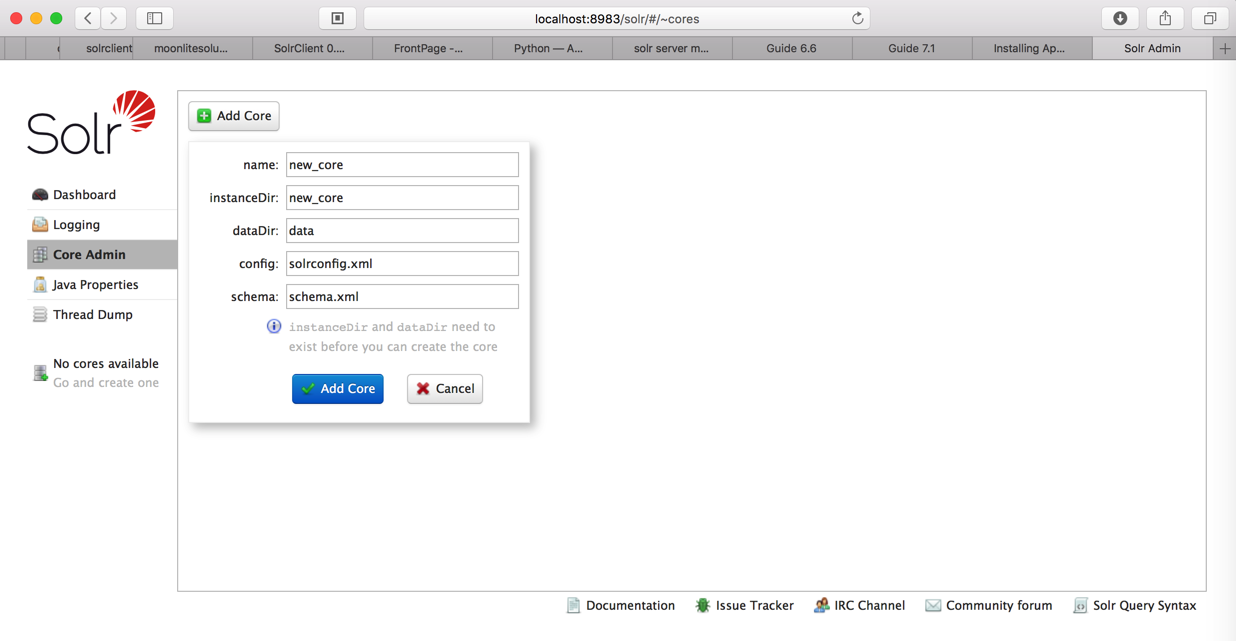Cancel the add core dialog
Viewport: 1236px width, 641px height.
(x=445, y=389)
